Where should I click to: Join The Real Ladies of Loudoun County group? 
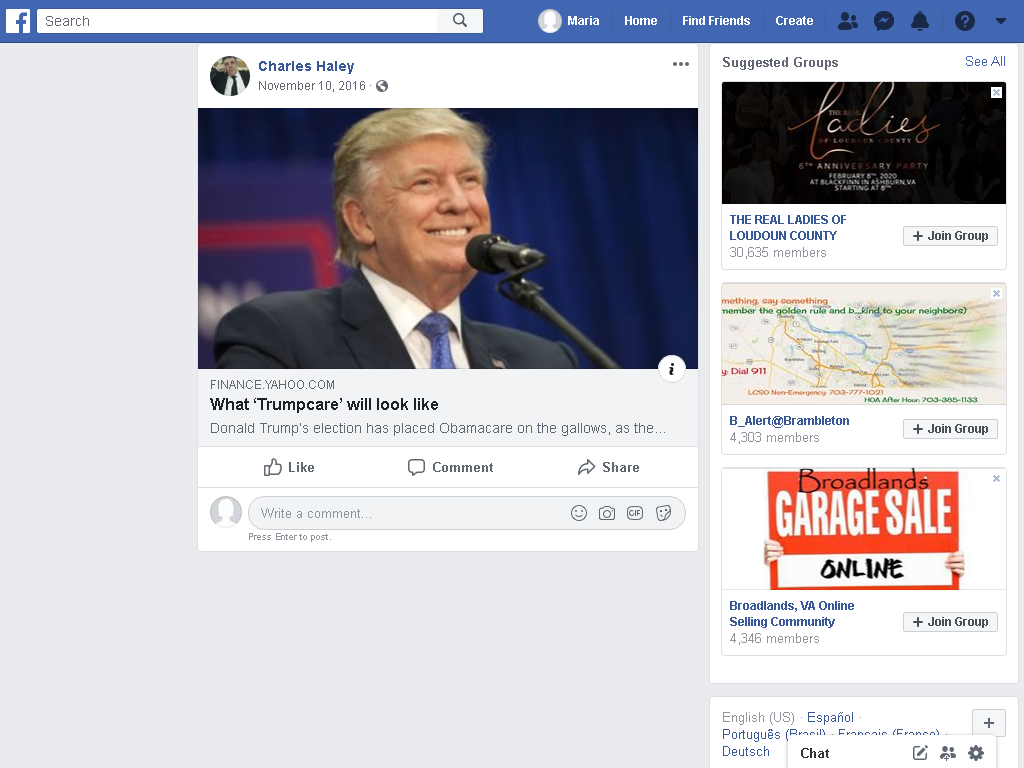point(950,236)
